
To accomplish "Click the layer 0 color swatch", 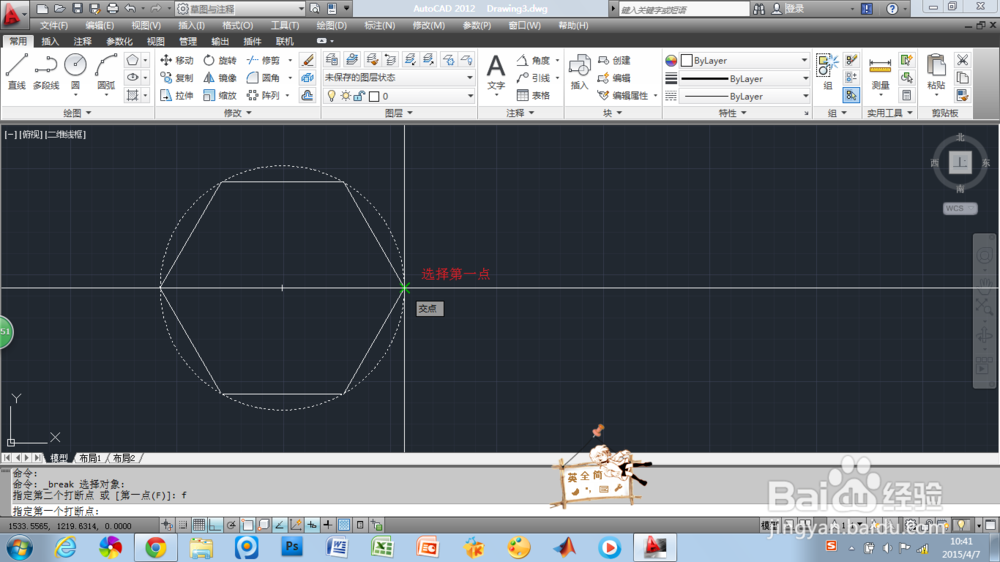I will coord(374,96).
